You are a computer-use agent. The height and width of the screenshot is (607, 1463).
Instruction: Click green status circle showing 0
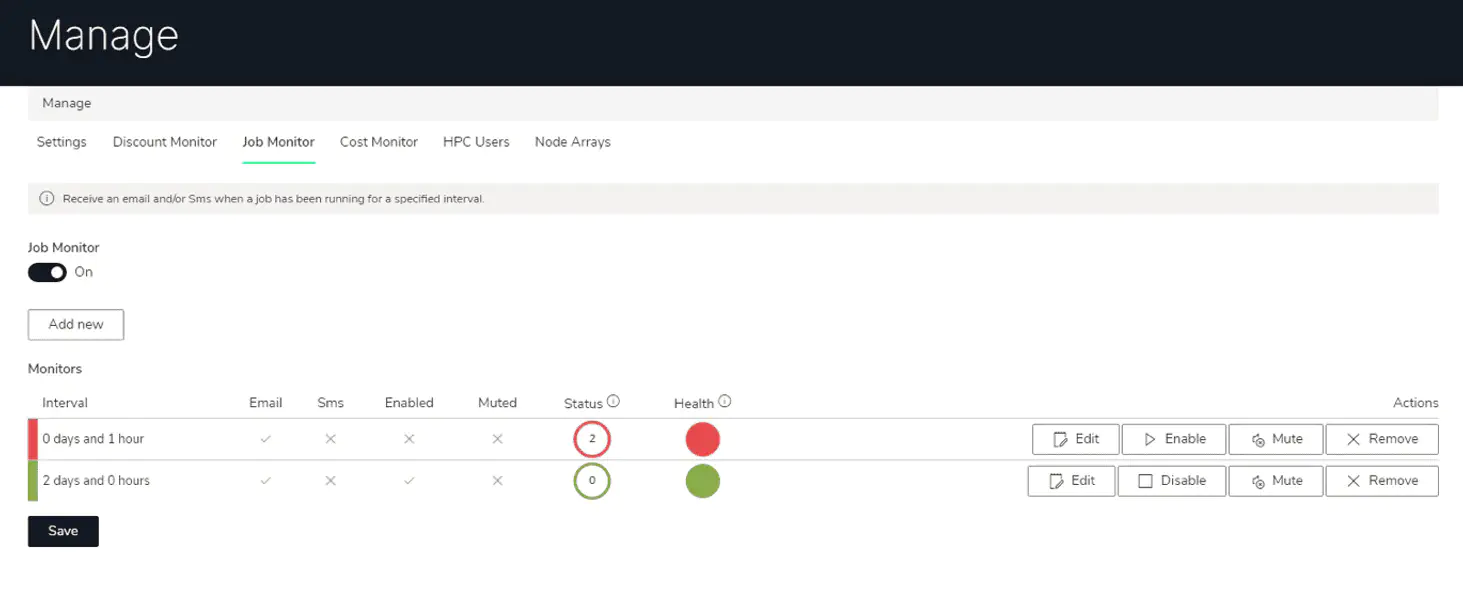592,481
